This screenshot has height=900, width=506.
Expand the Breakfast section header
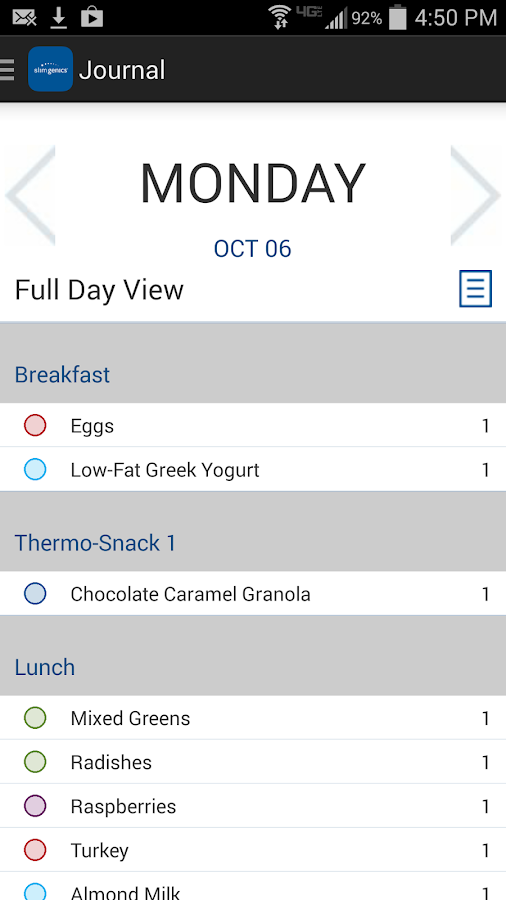tap(253, 363)
